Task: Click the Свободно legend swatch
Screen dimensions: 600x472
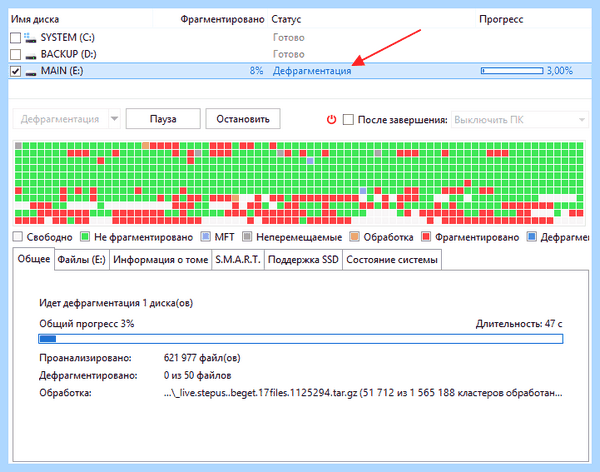Action: click(18, 237)
